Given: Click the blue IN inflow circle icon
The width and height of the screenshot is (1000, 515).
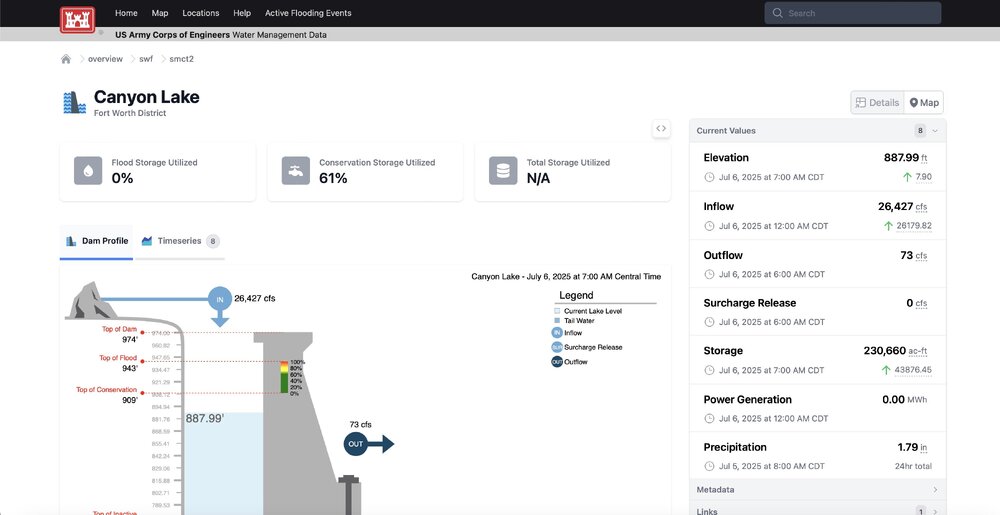Looking at the screenshot, I should point(220,298).
